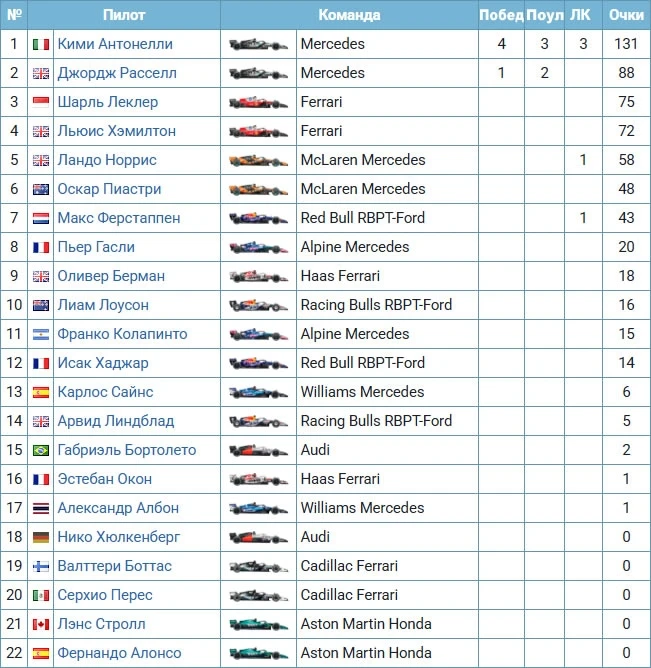Click the Brazilian flag beside Габриэль Бортолето

click(x=41, y=450)
